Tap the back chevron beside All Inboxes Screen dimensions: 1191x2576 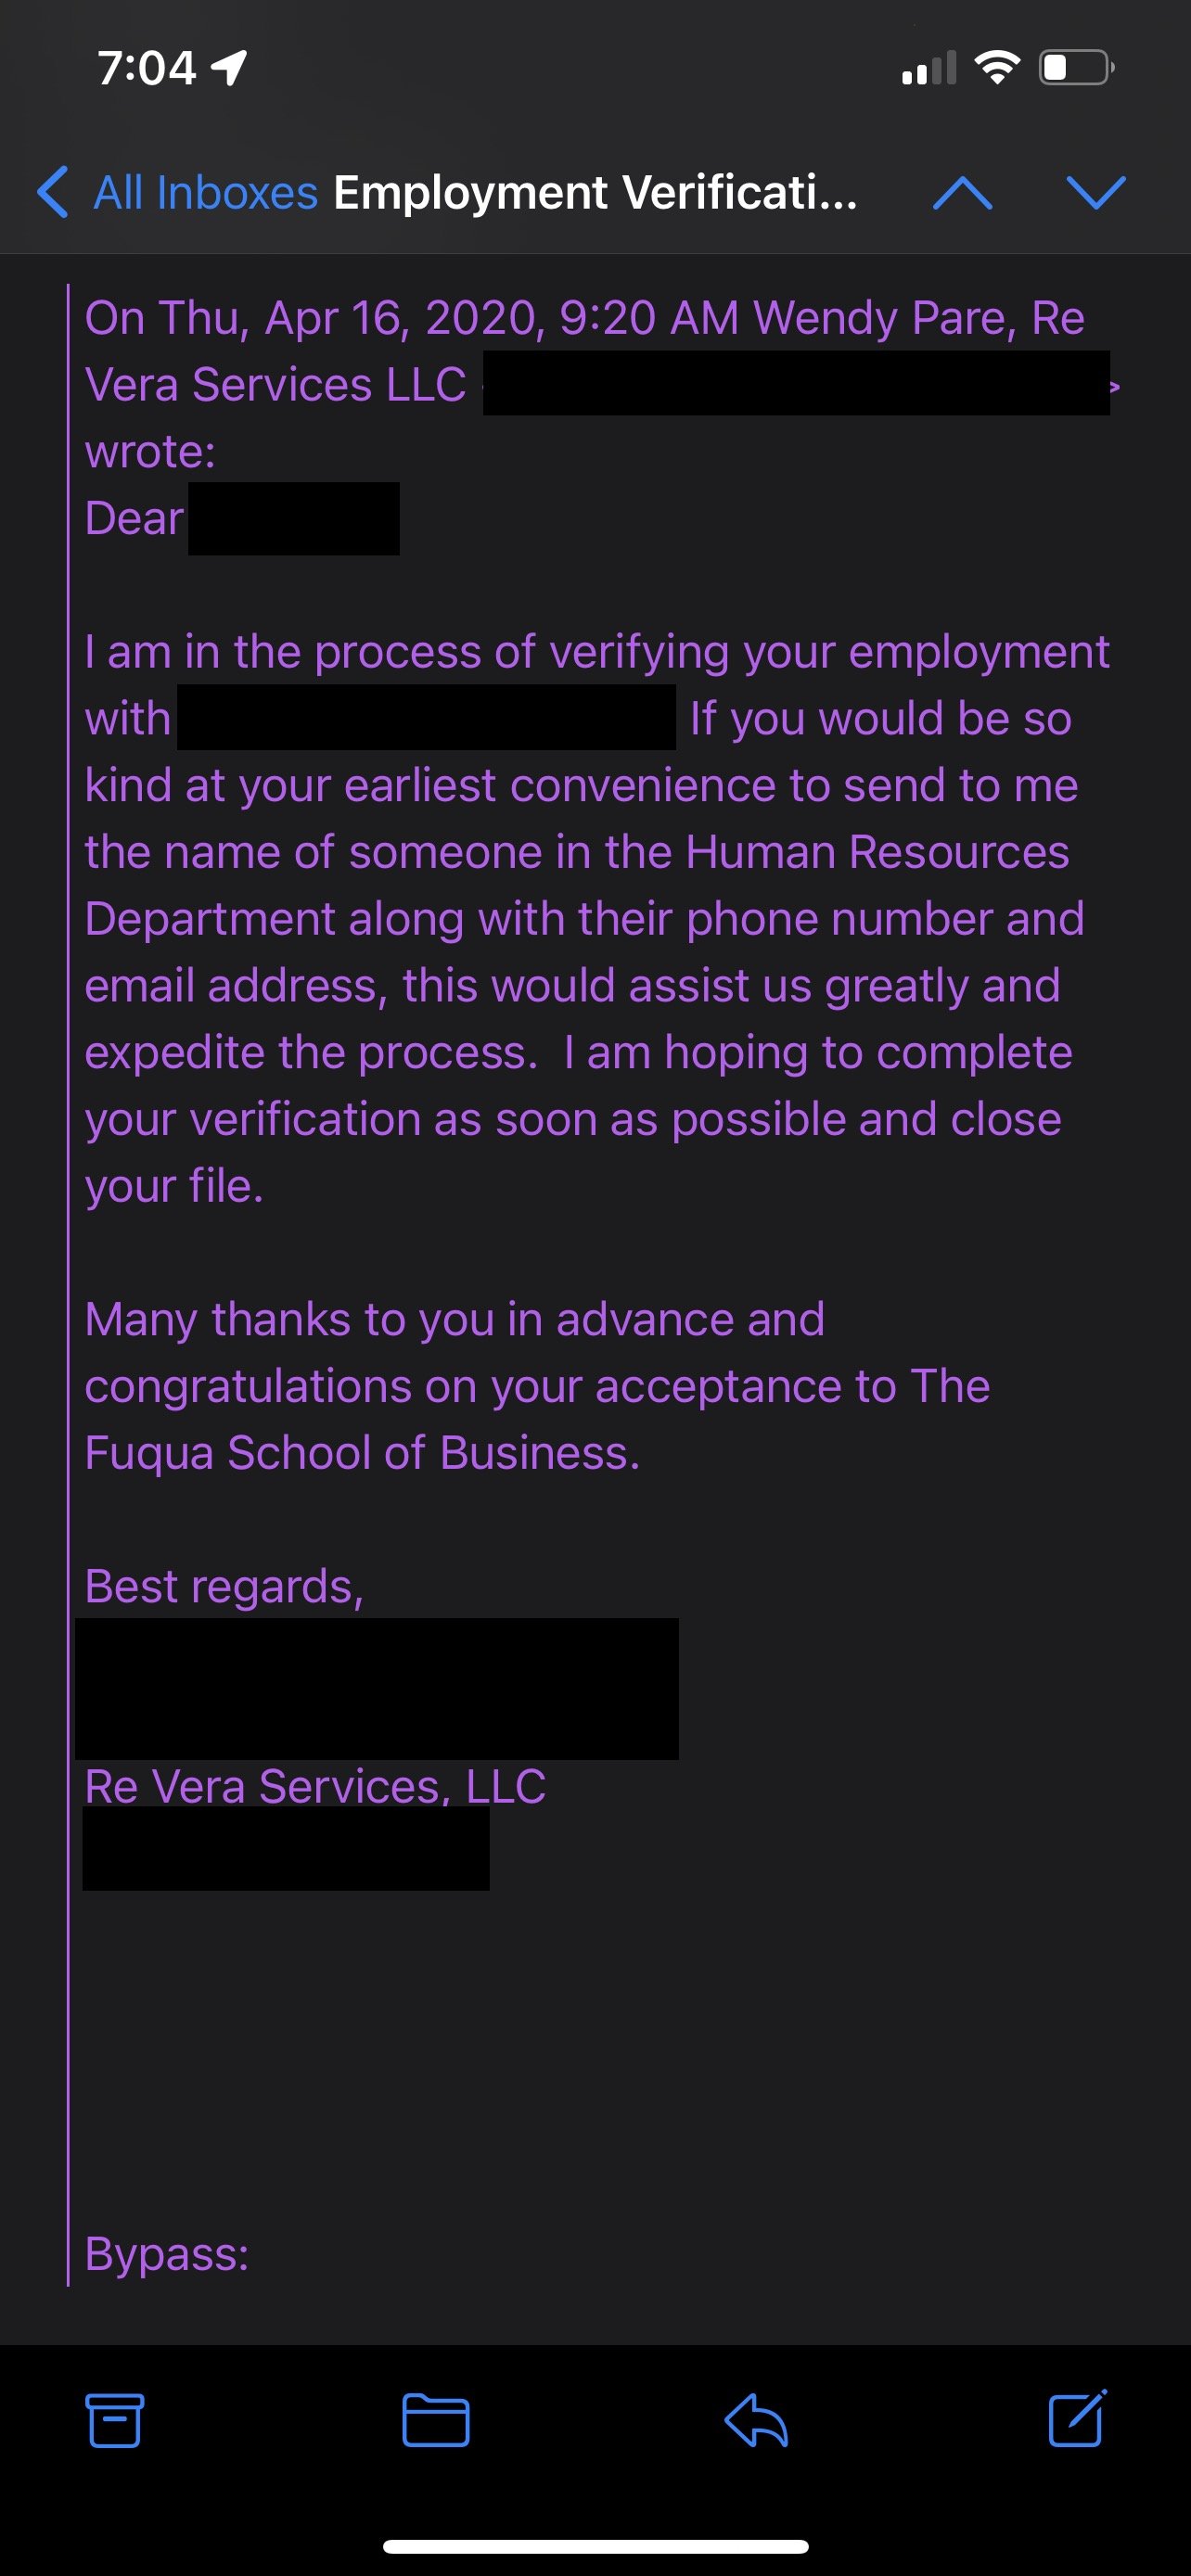tap(53, 192)
